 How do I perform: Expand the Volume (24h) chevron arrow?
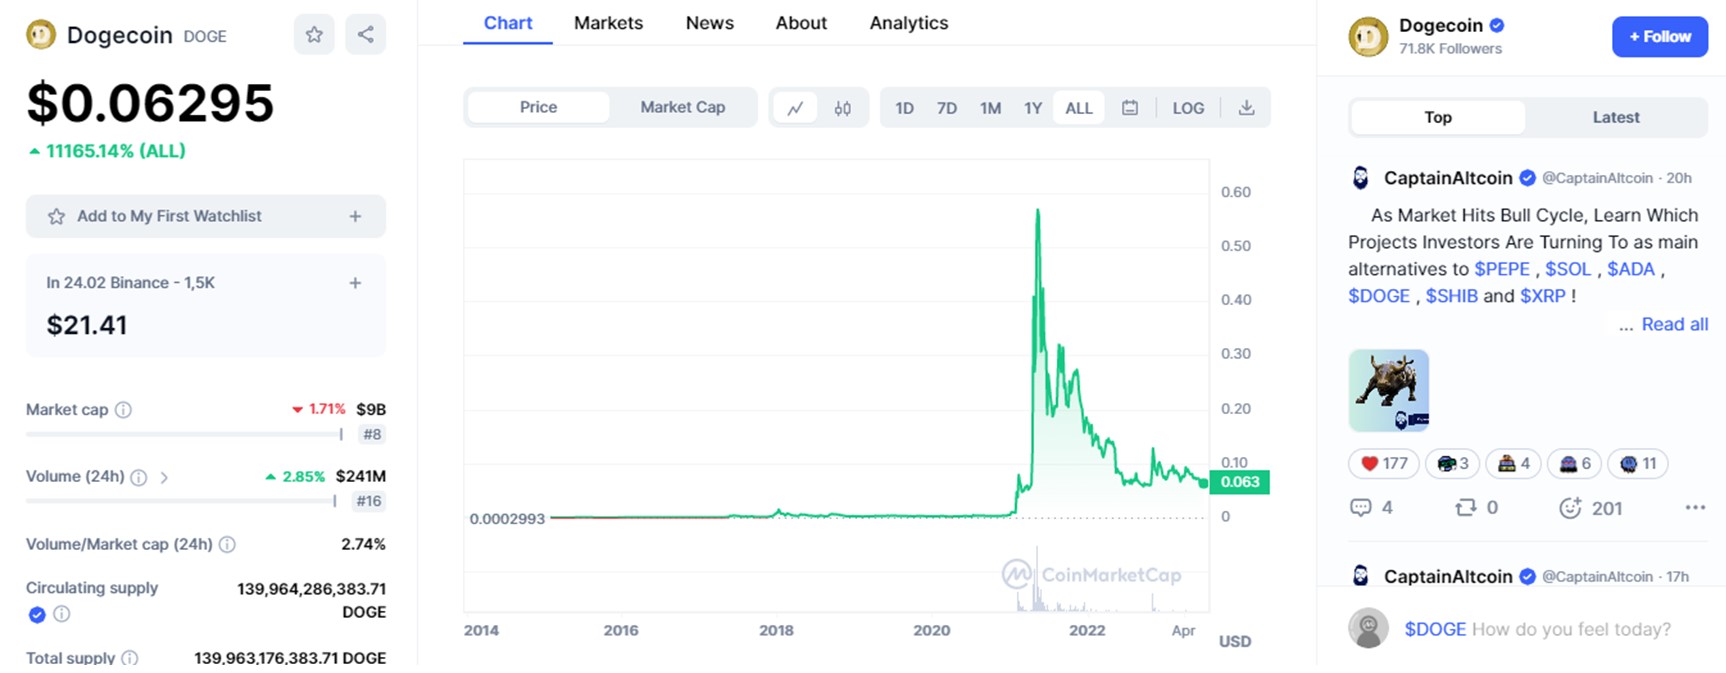[x=164, y=478]
